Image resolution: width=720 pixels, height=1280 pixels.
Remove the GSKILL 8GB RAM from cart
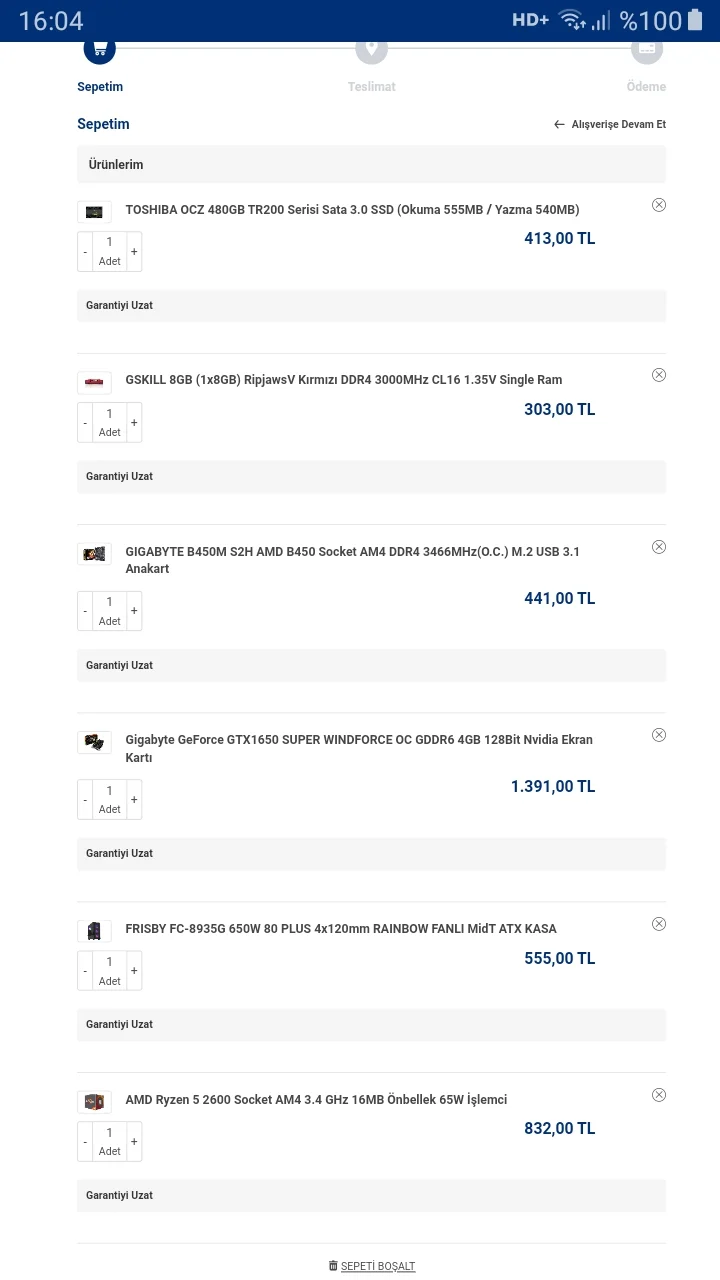point(659,375)
